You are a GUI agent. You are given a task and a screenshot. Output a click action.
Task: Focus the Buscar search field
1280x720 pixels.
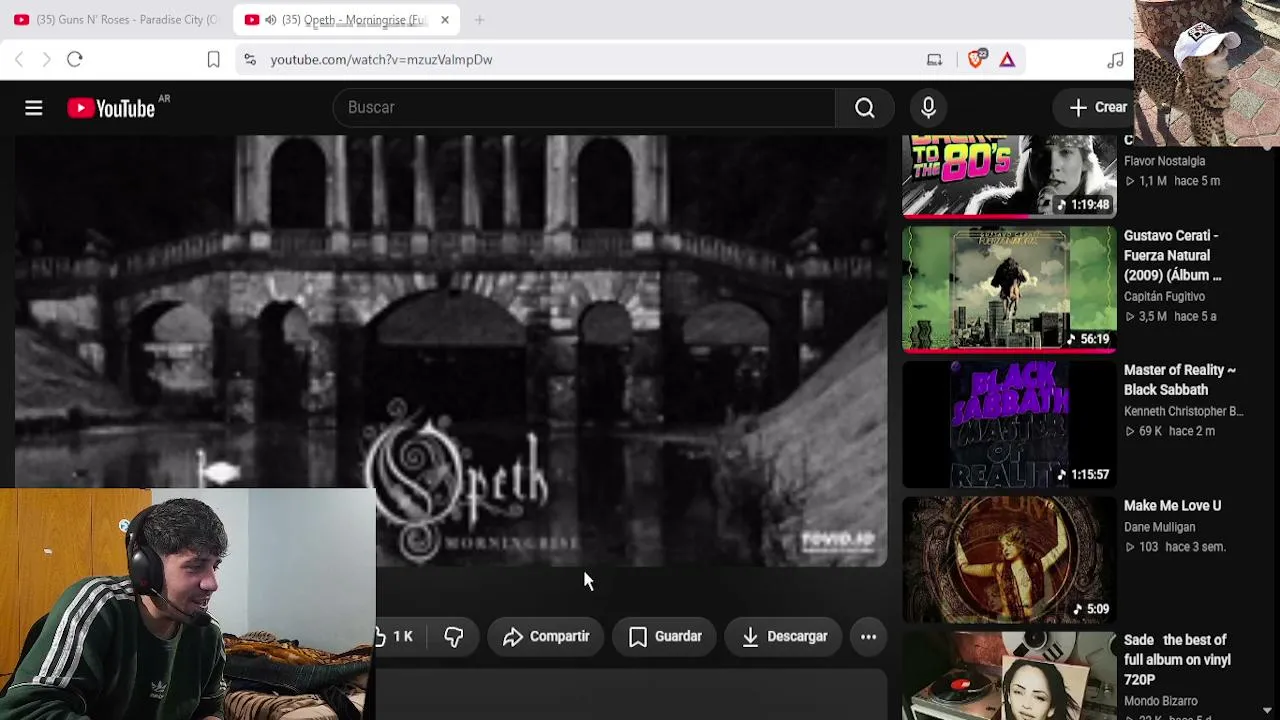(584, 108)
